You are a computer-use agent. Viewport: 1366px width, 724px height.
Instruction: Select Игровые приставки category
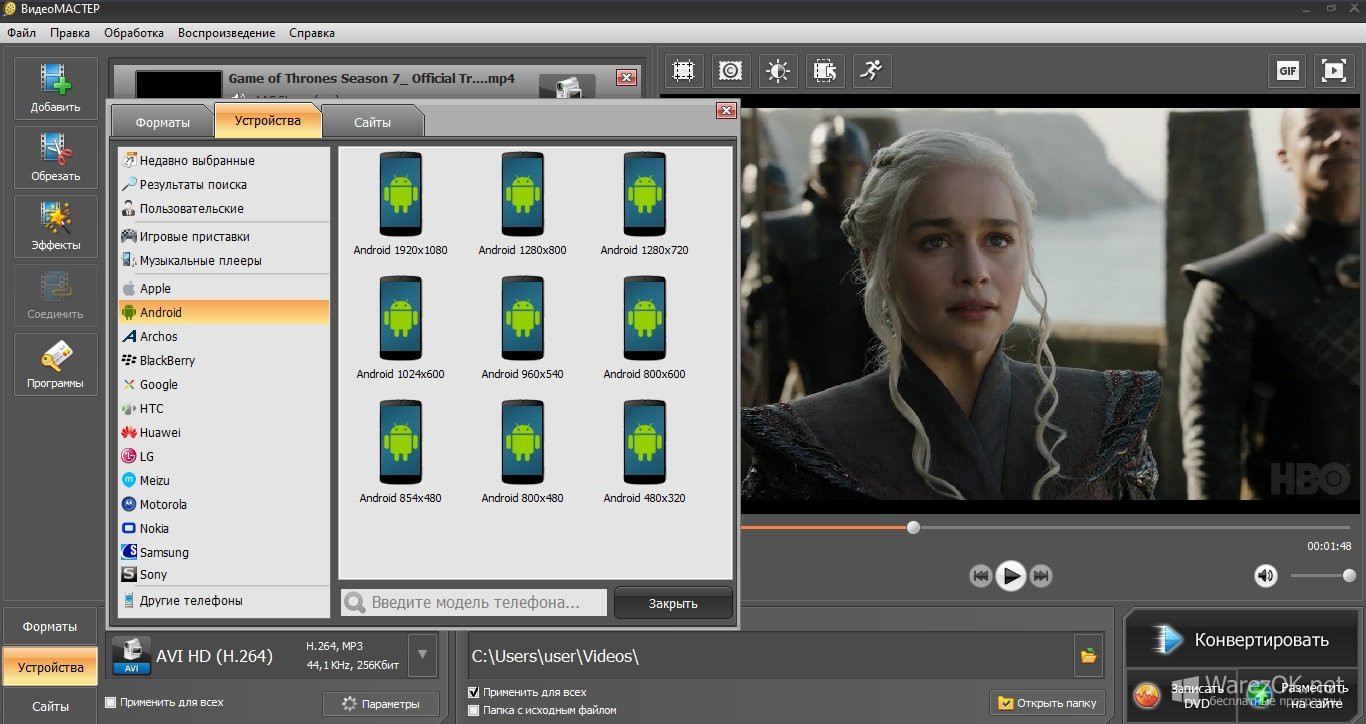[224, 236]
